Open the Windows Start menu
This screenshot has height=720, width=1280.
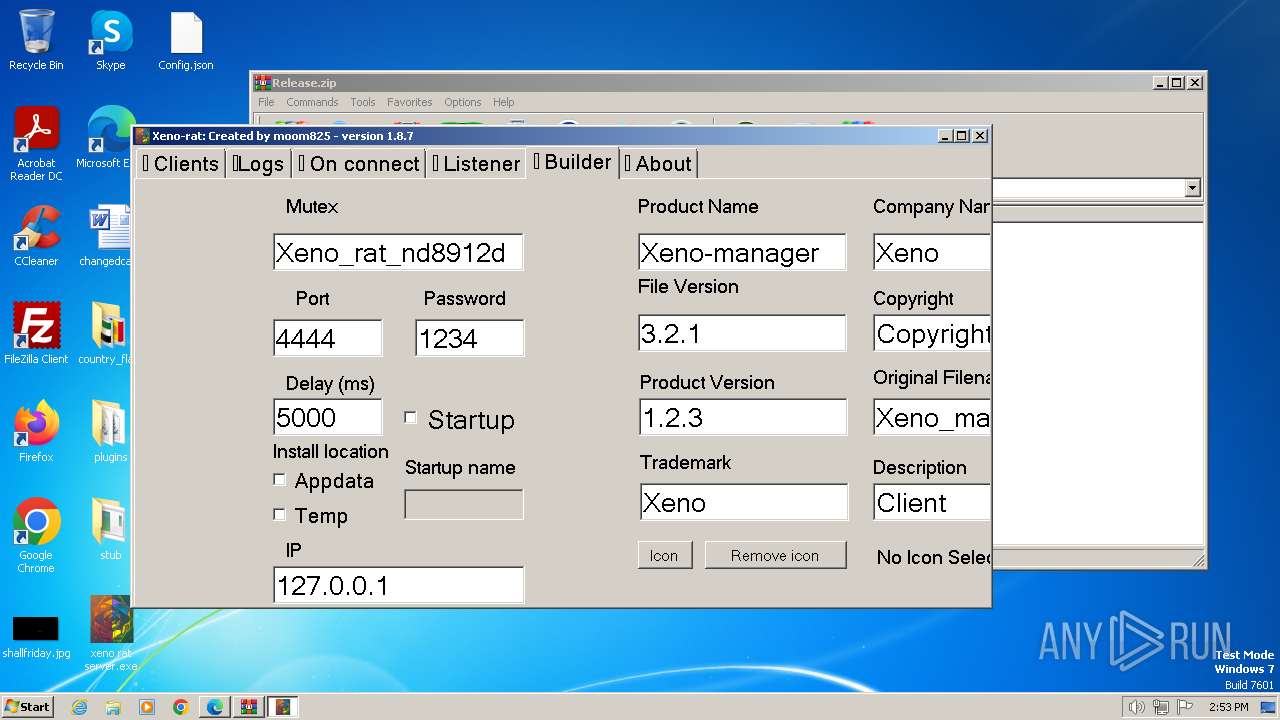[28, 707]
